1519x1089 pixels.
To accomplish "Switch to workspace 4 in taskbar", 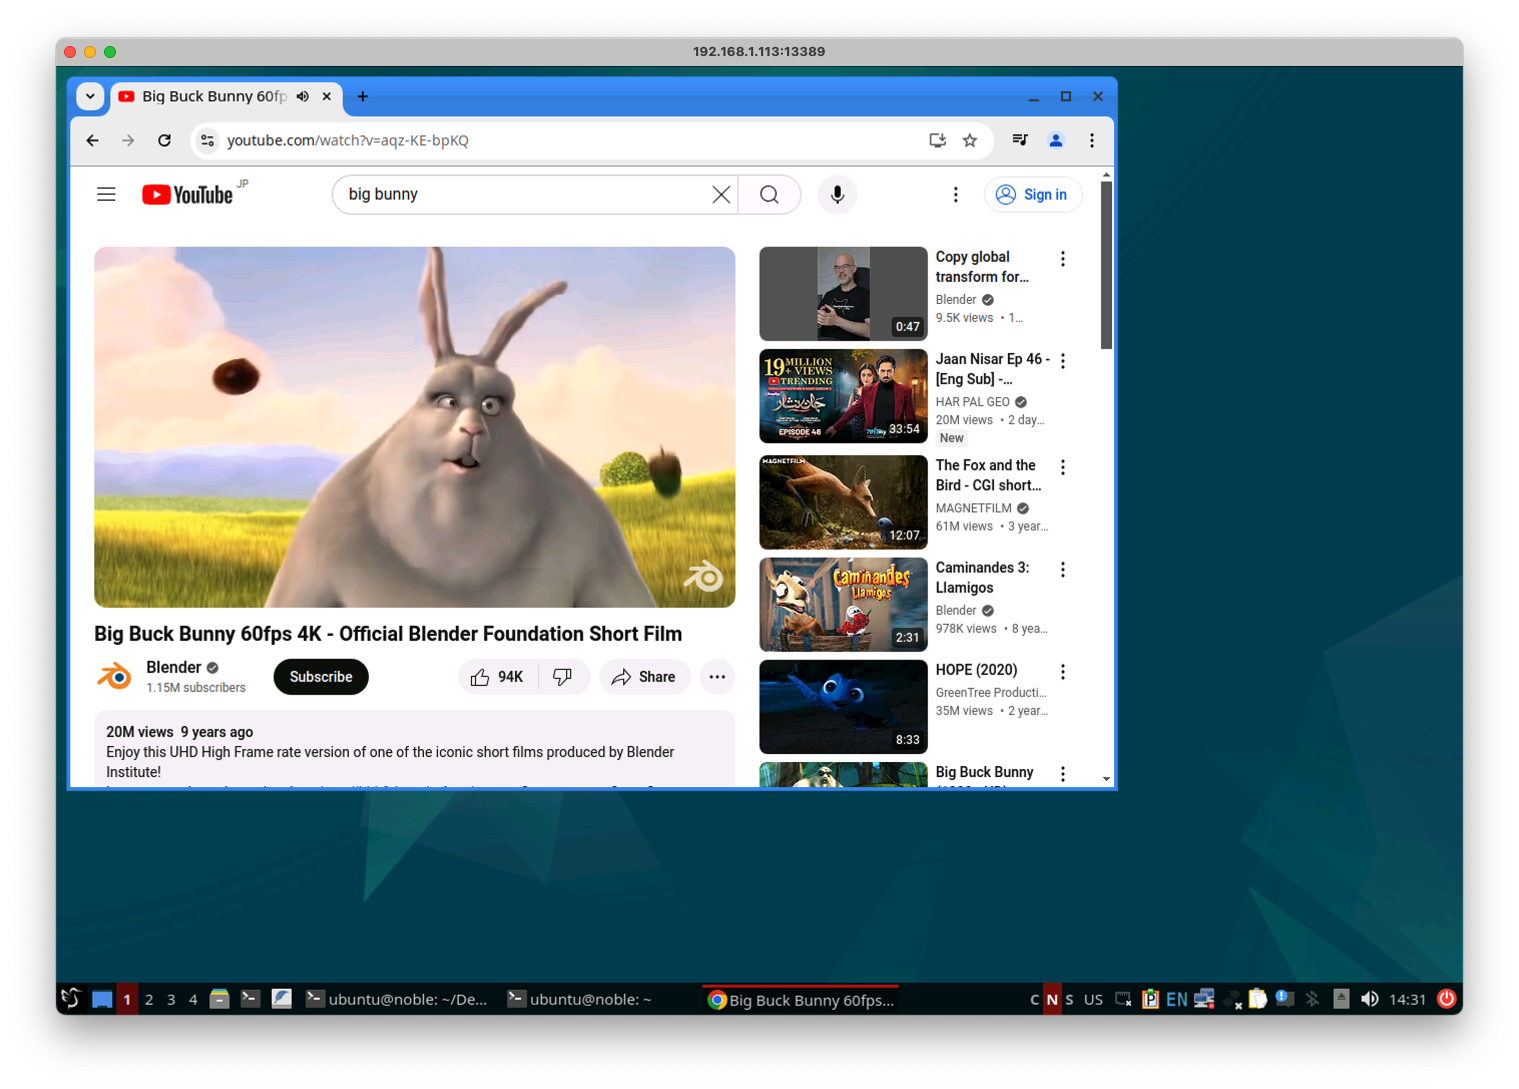I will [x=193, y=999].
